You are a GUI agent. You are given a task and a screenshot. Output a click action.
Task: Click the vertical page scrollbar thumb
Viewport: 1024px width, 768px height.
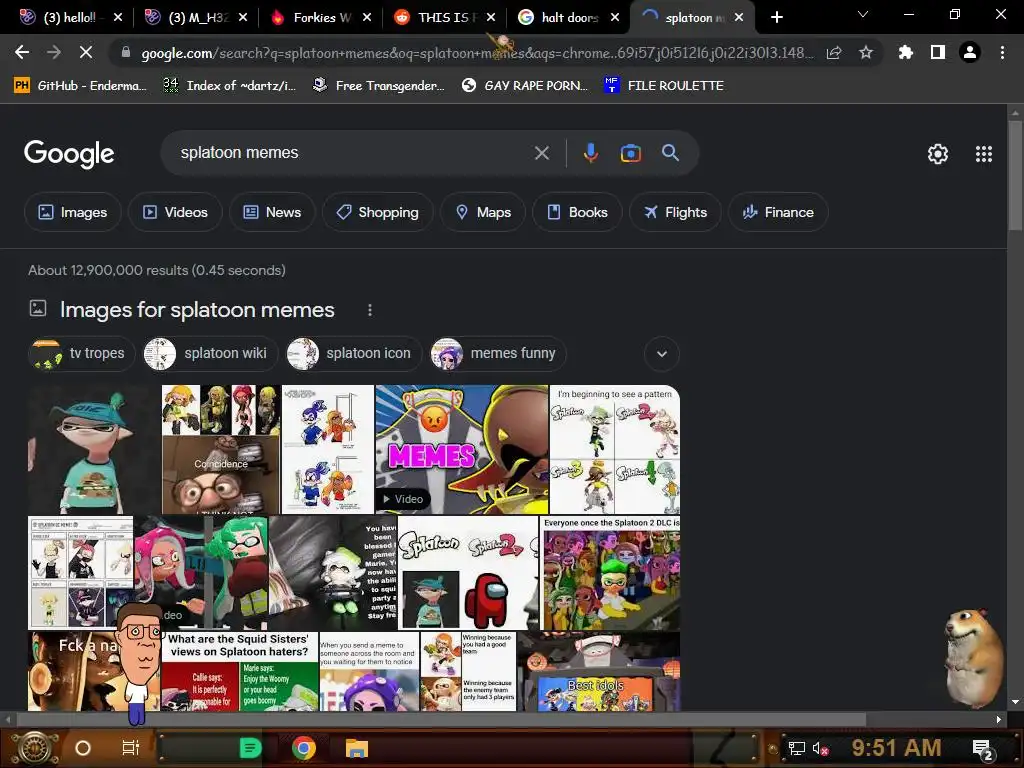point(1015,176)
